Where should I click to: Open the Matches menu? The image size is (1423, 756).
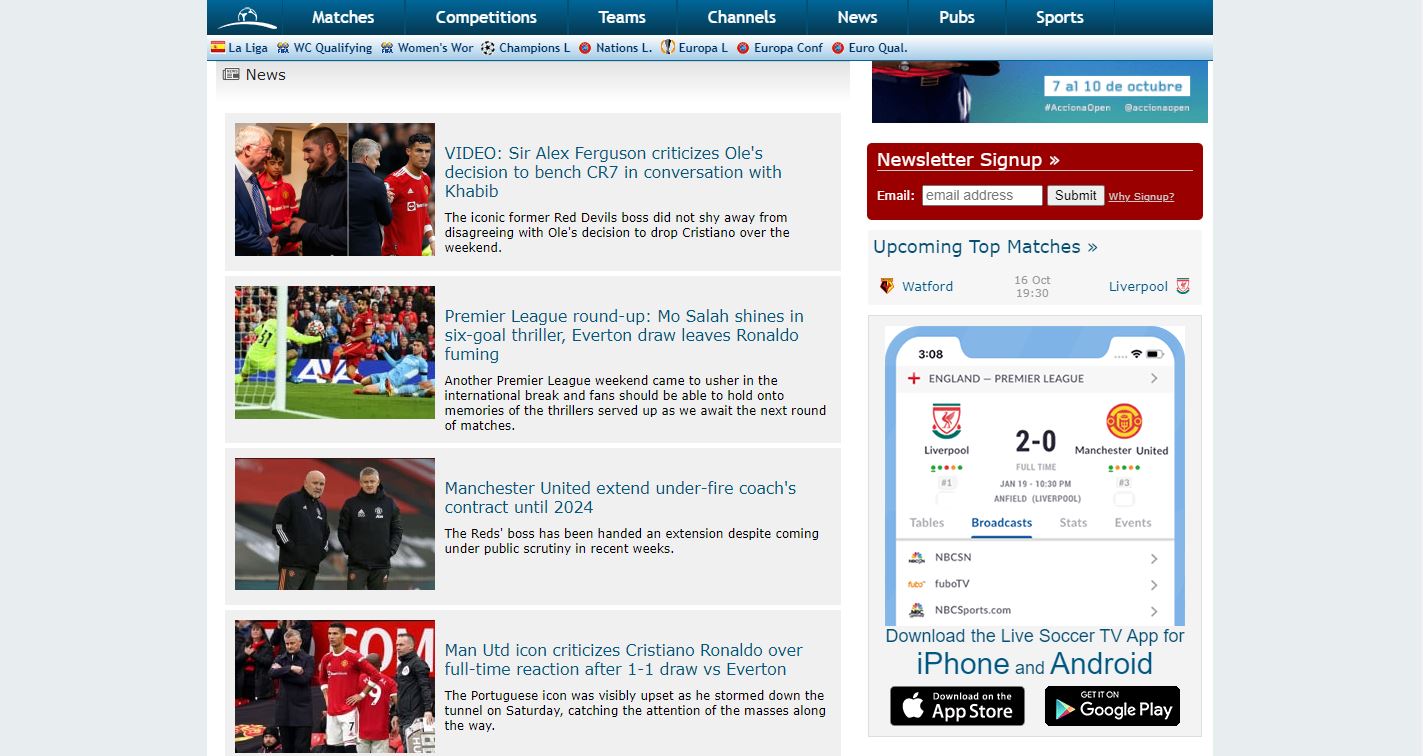(343, 17)
